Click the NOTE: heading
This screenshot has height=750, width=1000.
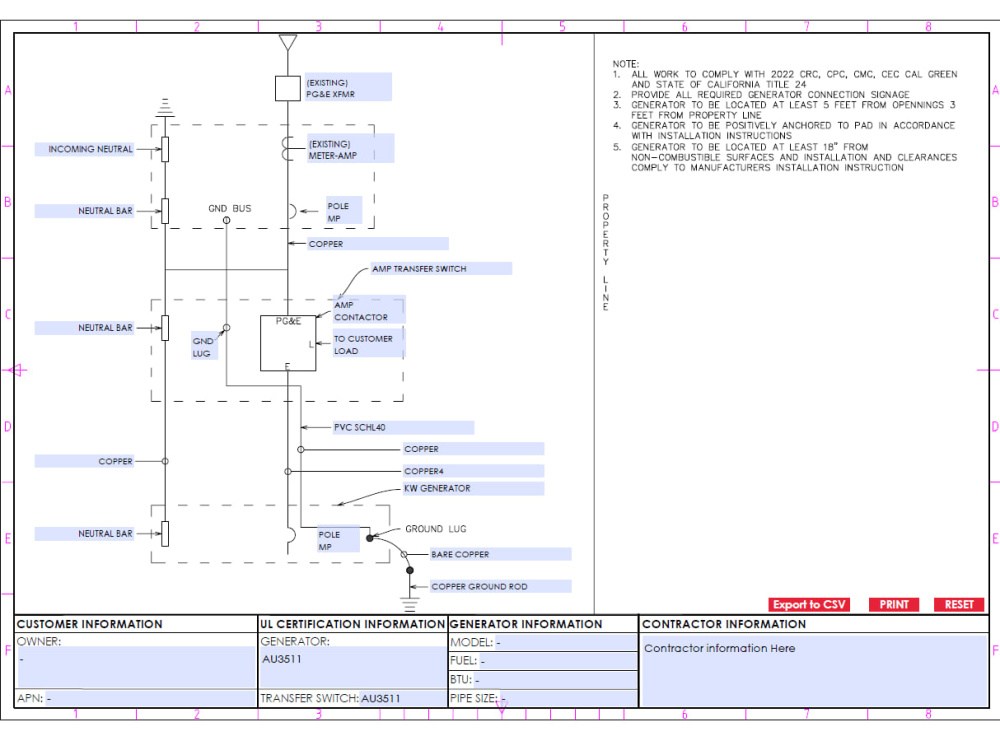[626, 64]
